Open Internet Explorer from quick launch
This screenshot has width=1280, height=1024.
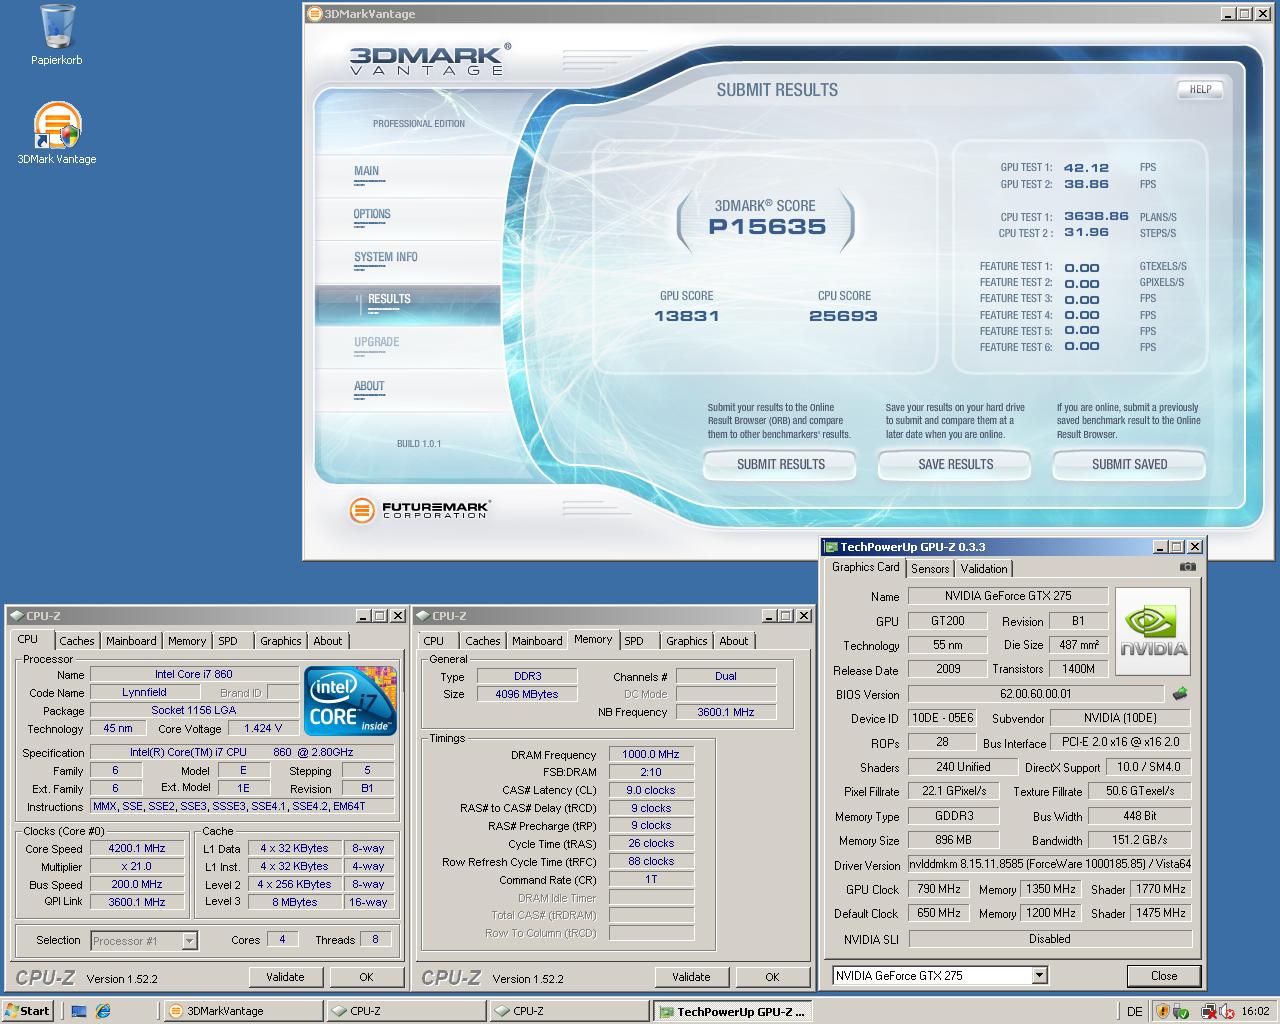(x=103, y=1011)
